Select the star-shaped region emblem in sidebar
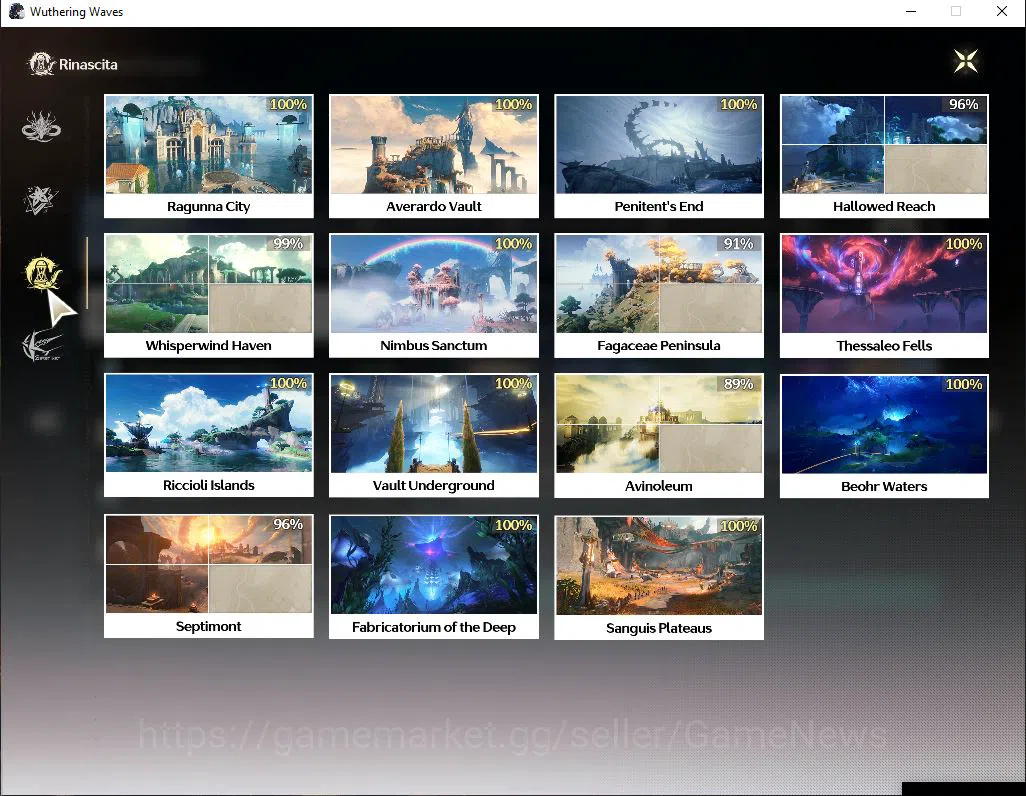This screenshot has height=796, width=1026. tap(41, 200)
